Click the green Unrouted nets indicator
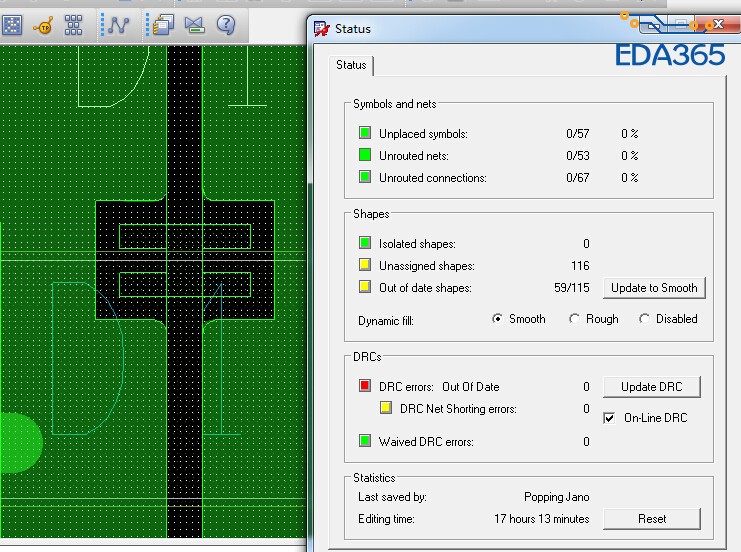Screen dimensions: 741x552 pyautogui.click(x=365, y=156)
